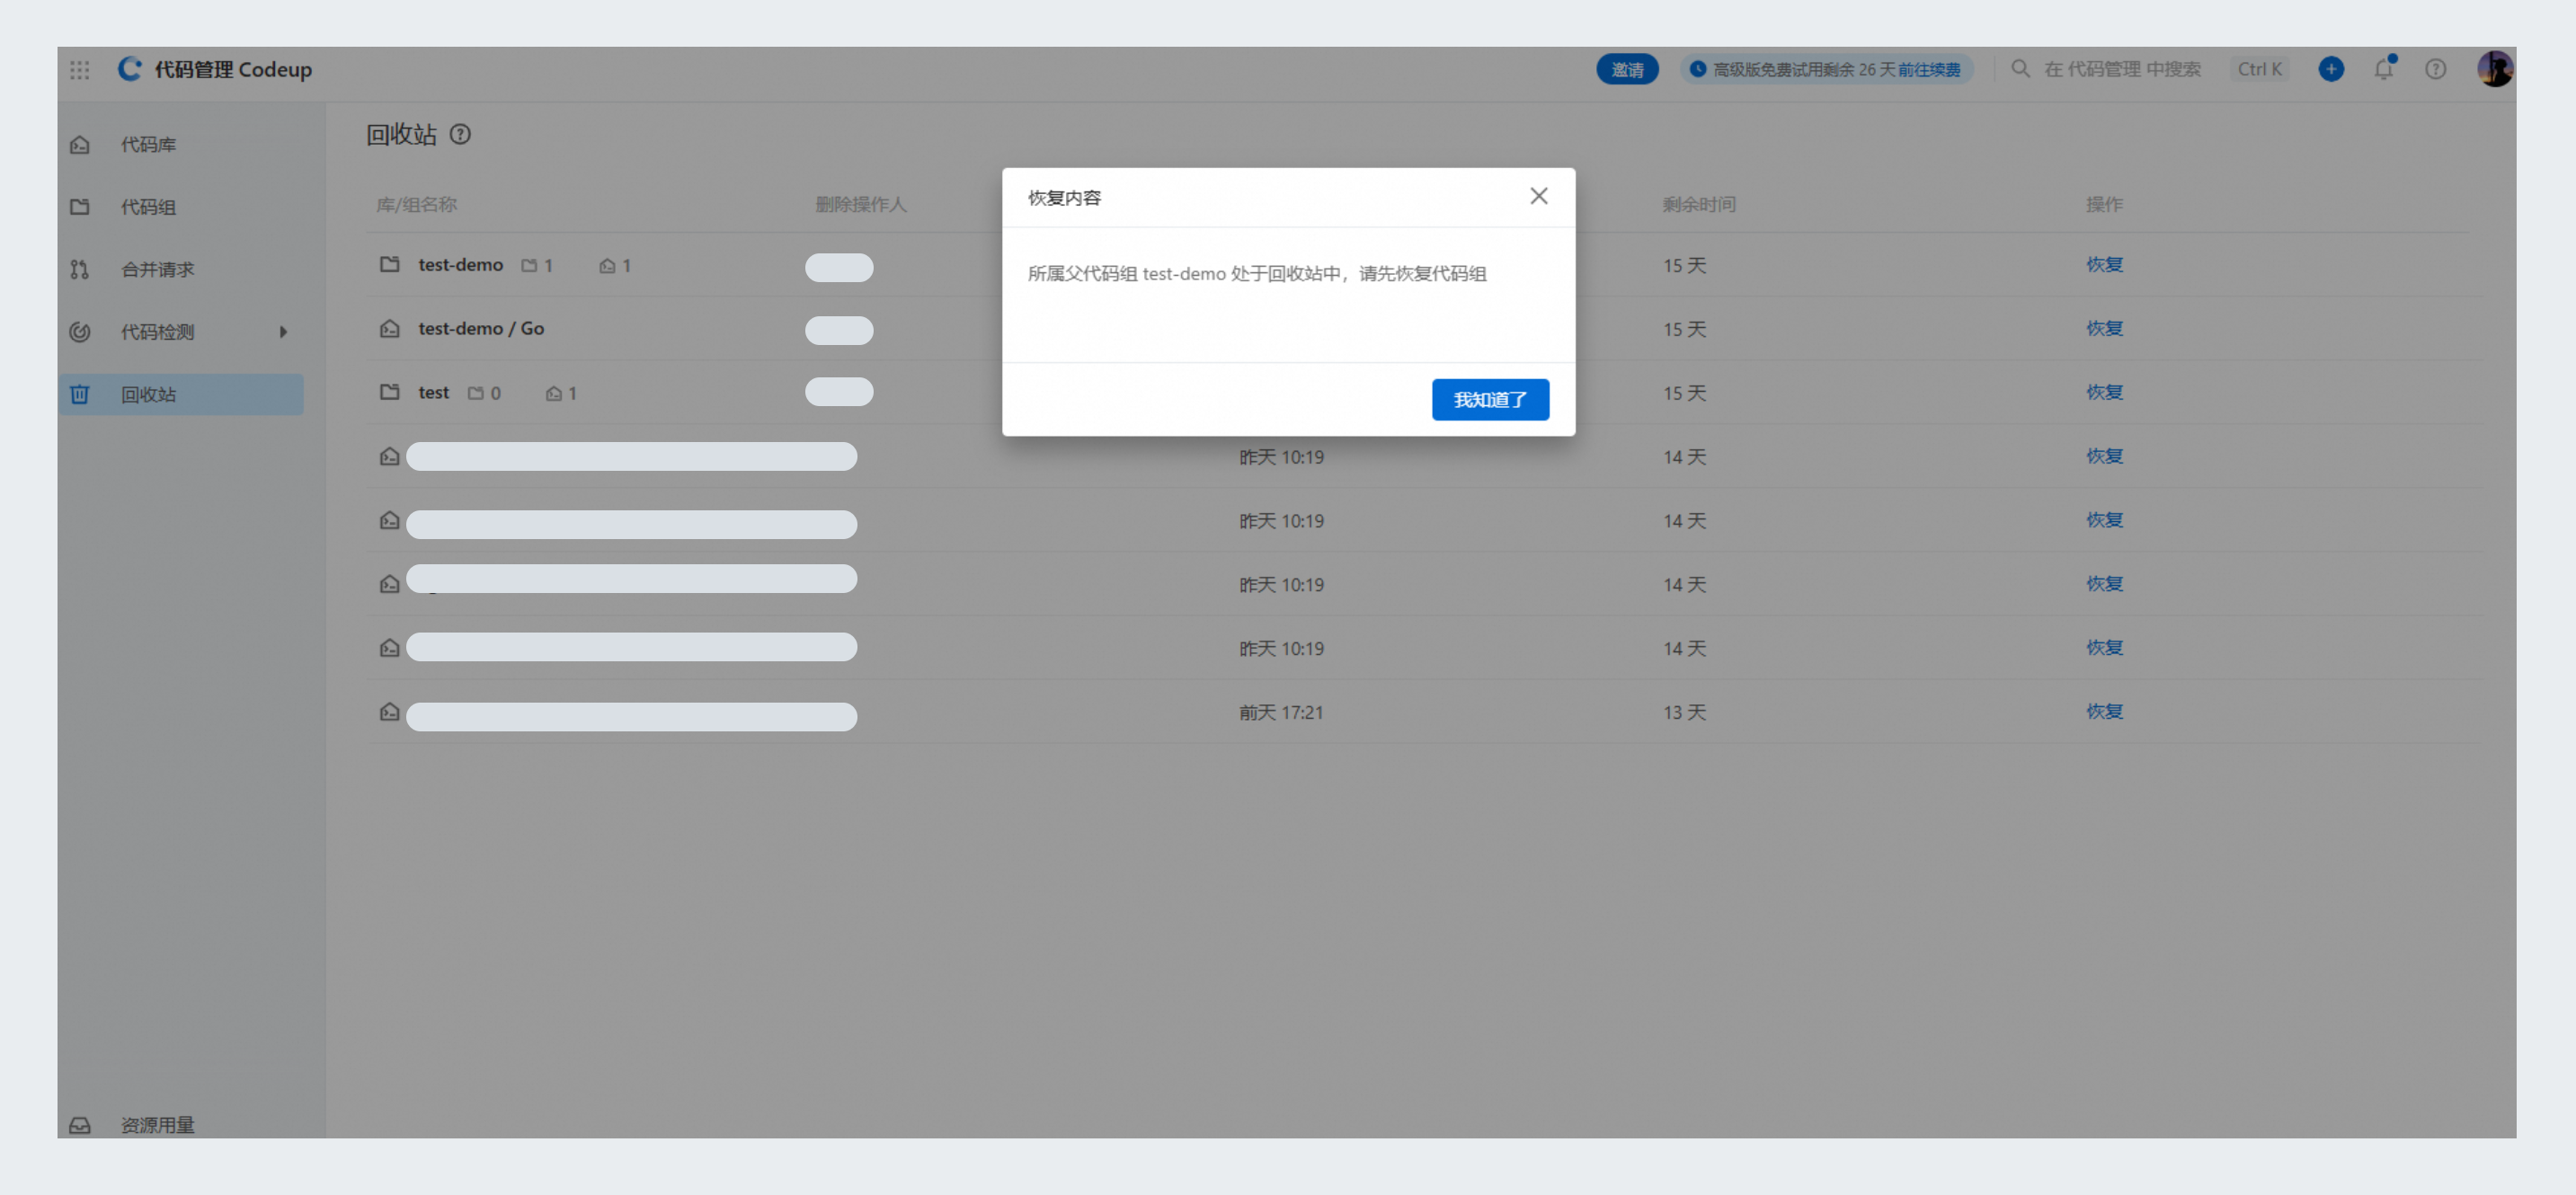This screenshot has width=2576, height=1195.
Task: Click the Codeup logo icon
Action: point(130,69)
